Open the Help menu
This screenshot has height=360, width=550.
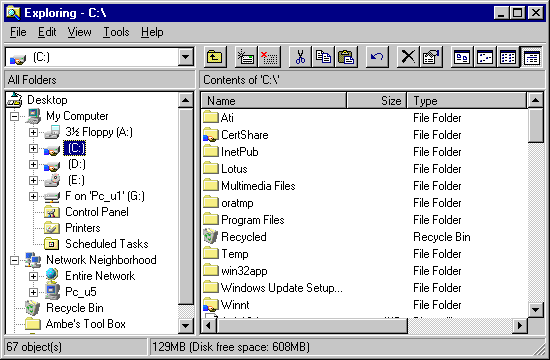click(152, 32)
